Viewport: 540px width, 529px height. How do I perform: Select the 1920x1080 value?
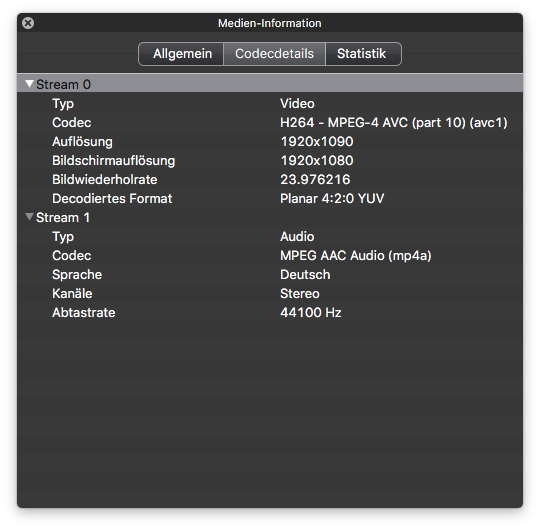(x=317, y=160)
